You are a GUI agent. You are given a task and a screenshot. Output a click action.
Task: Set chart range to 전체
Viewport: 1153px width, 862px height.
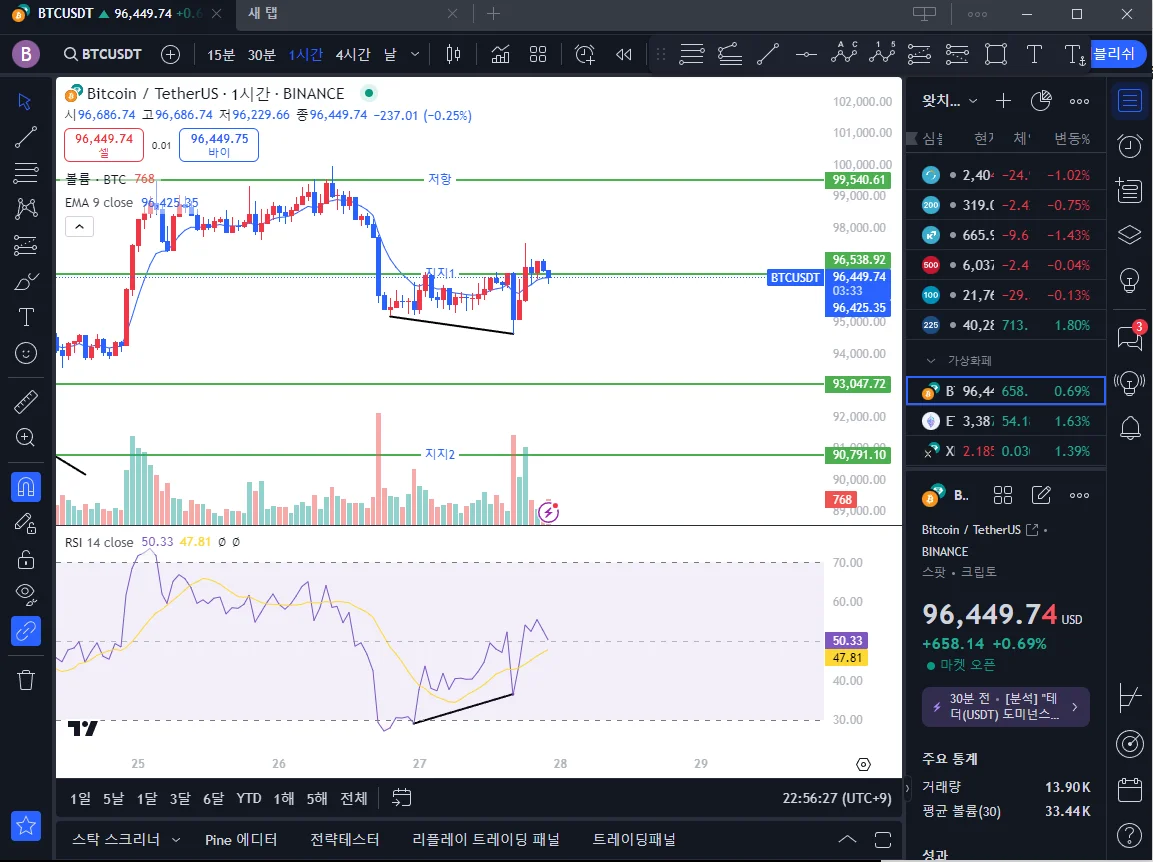pos(354,798)
